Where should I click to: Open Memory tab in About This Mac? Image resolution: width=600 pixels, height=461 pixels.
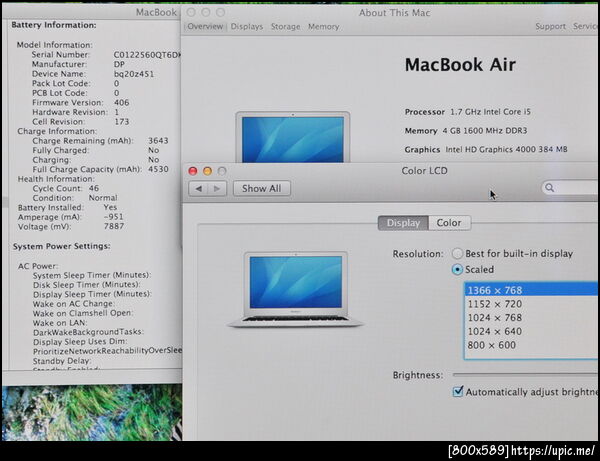click(324, 27)
